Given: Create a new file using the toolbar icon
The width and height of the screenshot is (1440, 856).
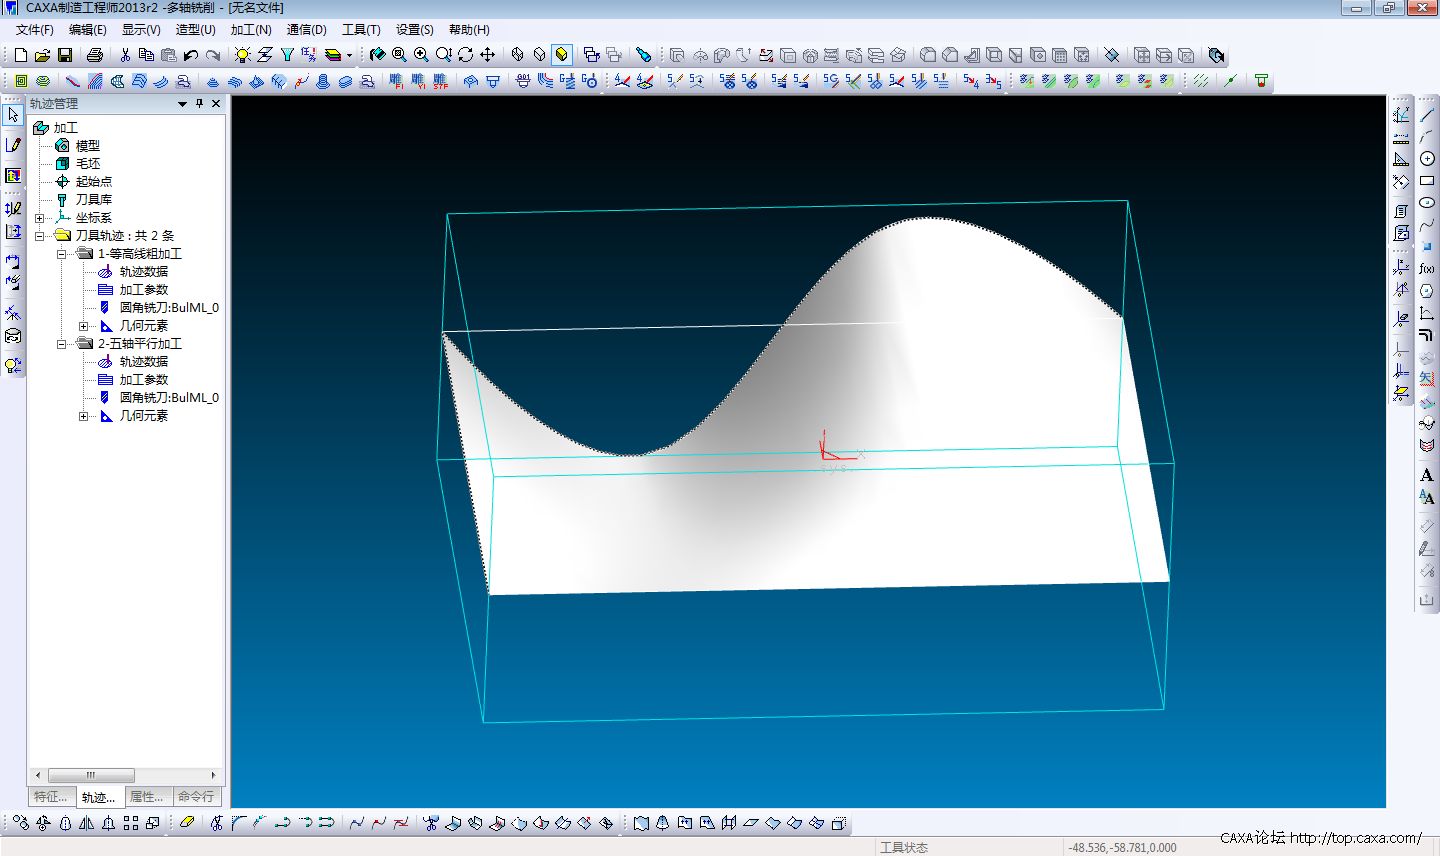Looking at the screenshot, I should [20, 55].
